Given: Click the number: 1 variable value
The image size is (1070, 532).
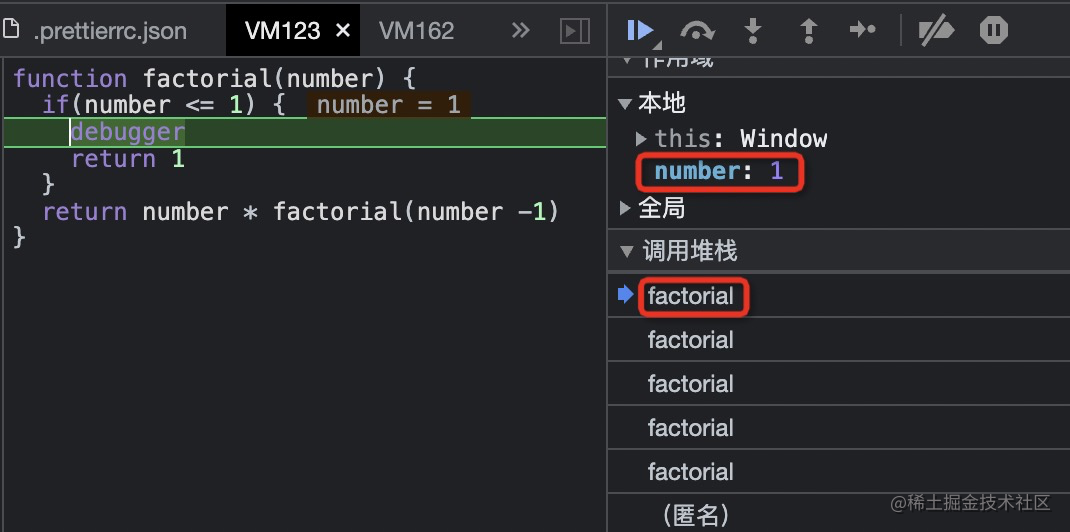Looking at the screenshot, I should [x=776, y=172].
